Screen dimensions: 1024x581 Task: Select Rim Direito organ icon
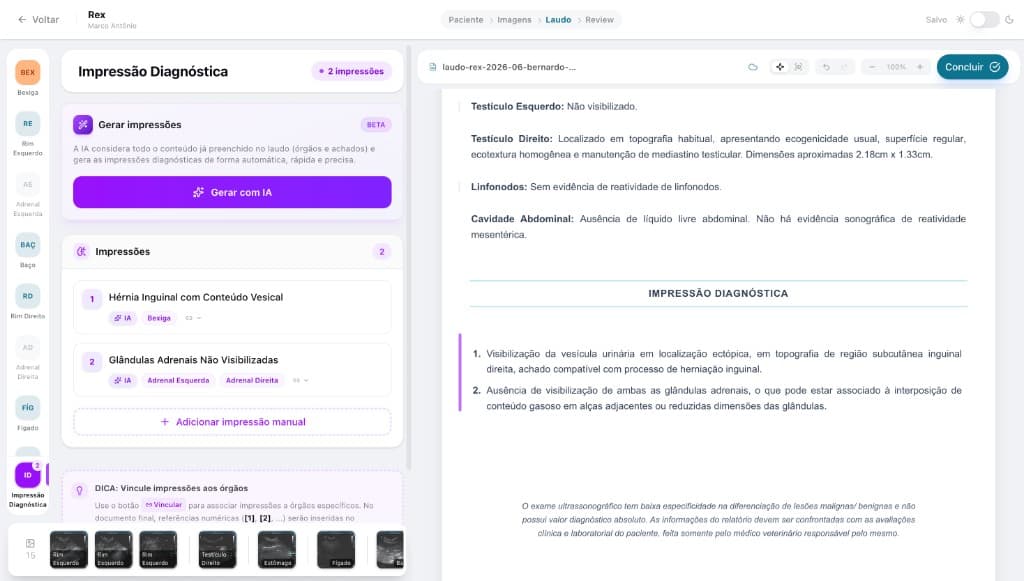(27, 296)
